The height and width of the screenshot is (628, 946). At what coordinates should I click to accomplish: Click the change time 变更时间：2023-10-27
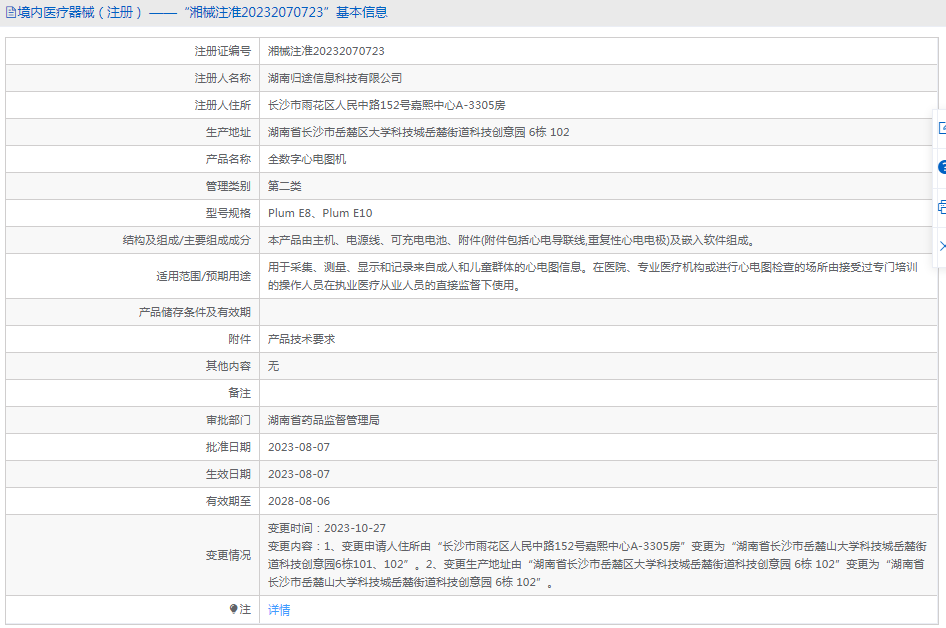tap(327, 528)
